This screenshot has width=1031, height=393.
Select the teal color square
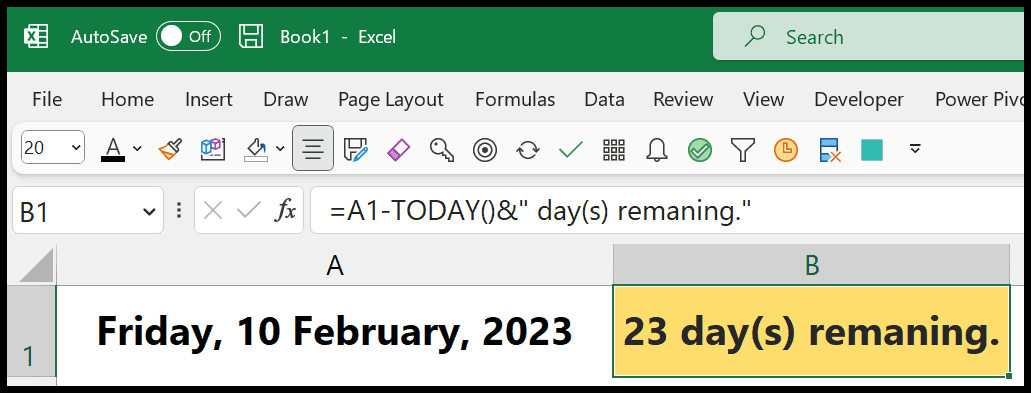871,149
